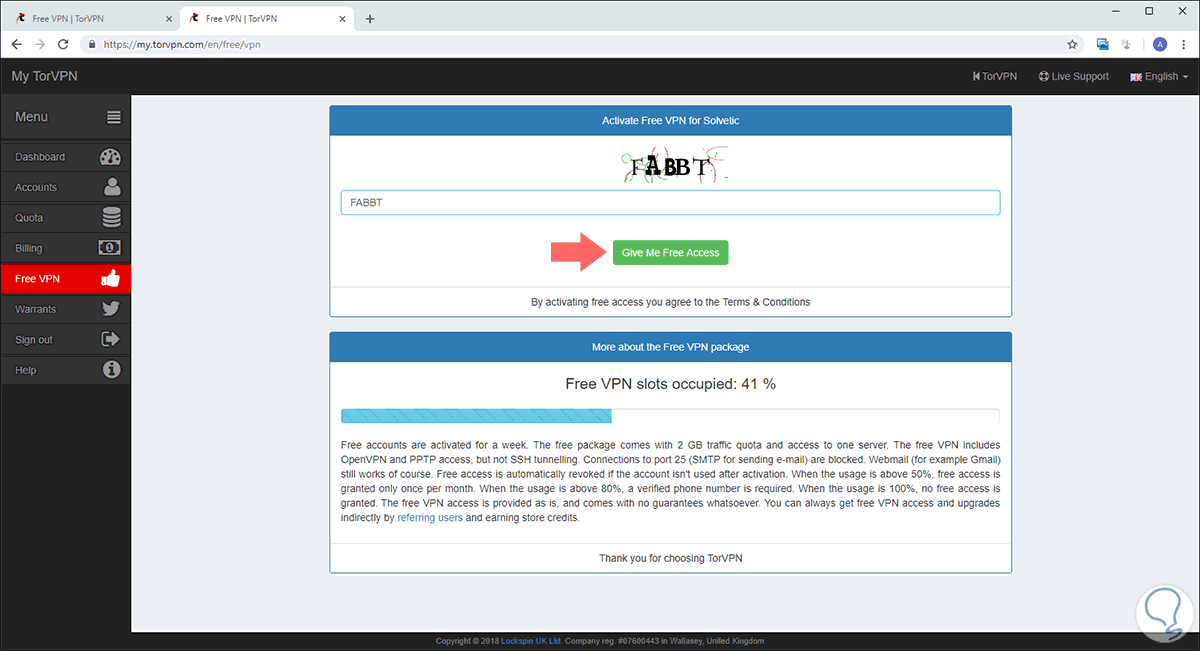Toggle the Menu hamburger icon
The height and width of the screenshot is (651, 1200).
(114, 117)
